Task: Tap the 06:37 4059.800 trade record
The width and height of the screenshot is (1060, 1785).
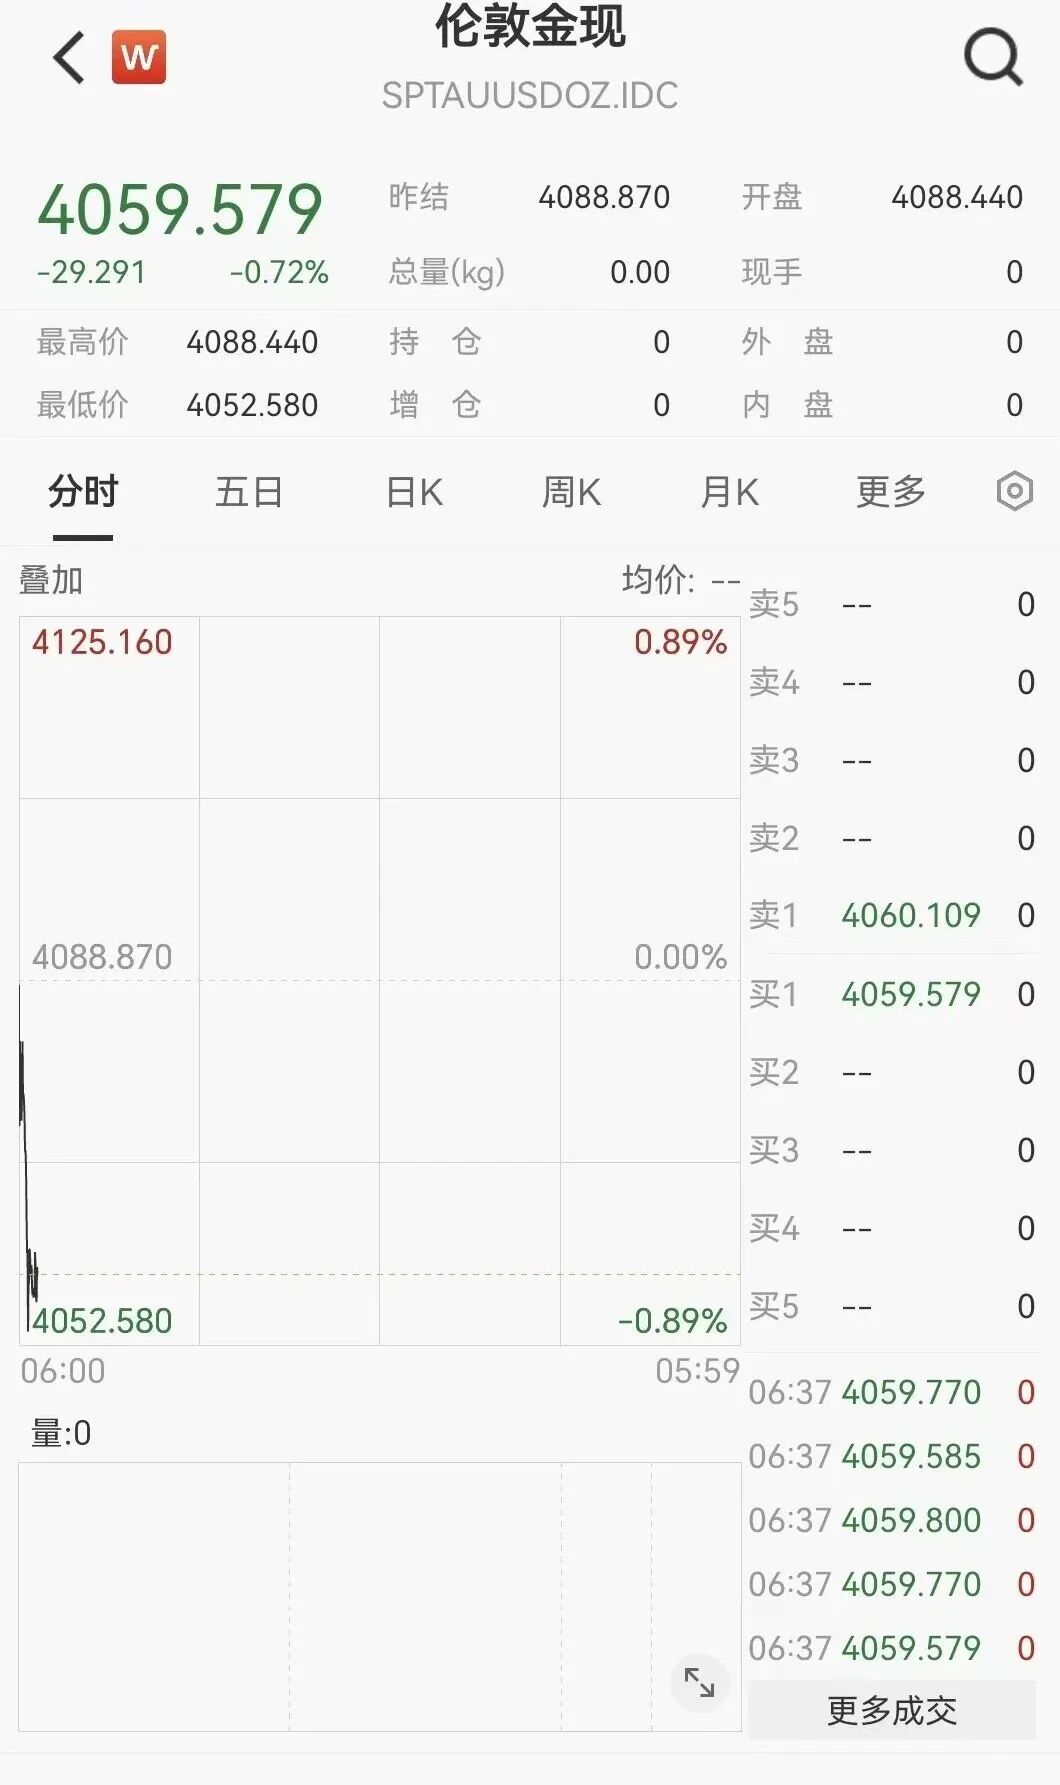Action: point(892,1520)
